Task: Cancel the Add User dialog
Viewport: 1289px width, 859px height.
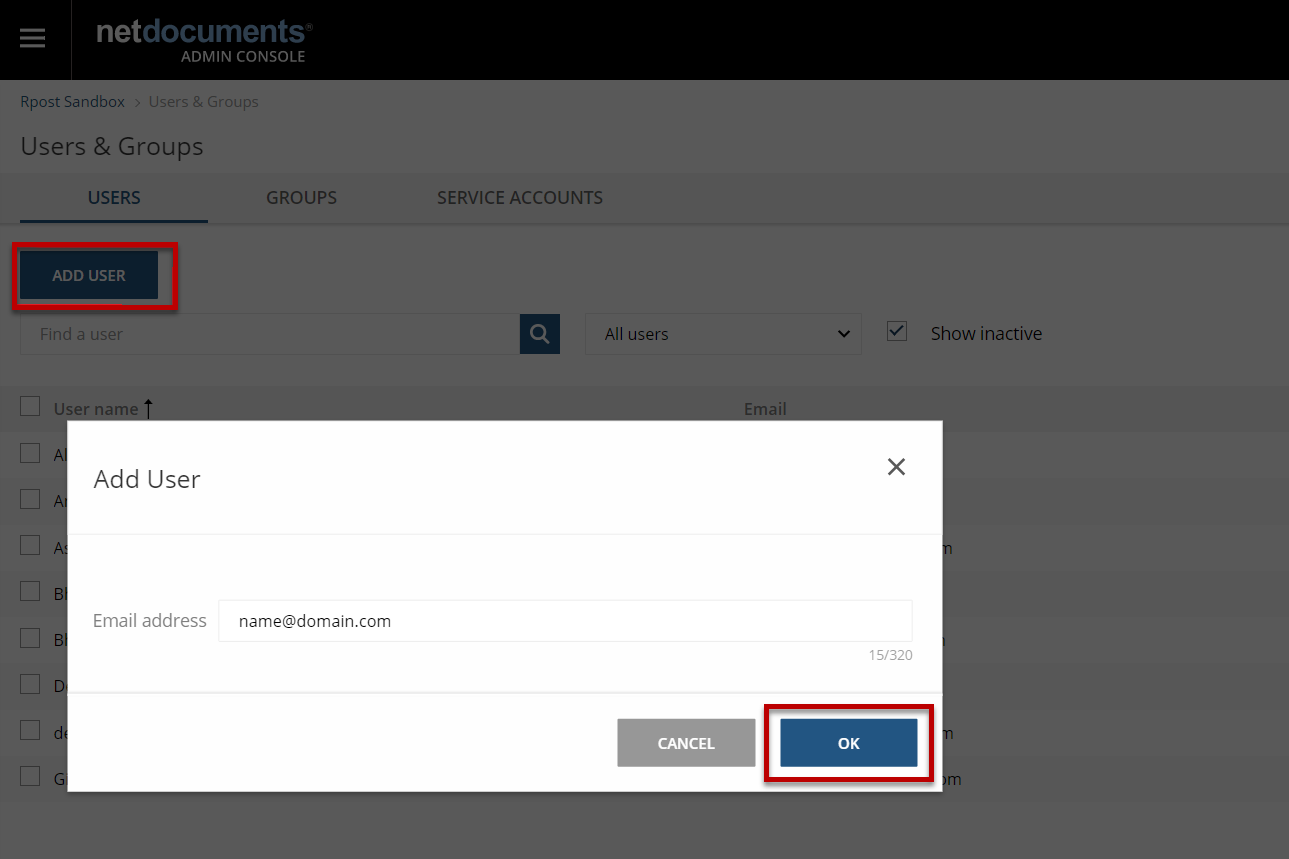Action: point(686,742)
